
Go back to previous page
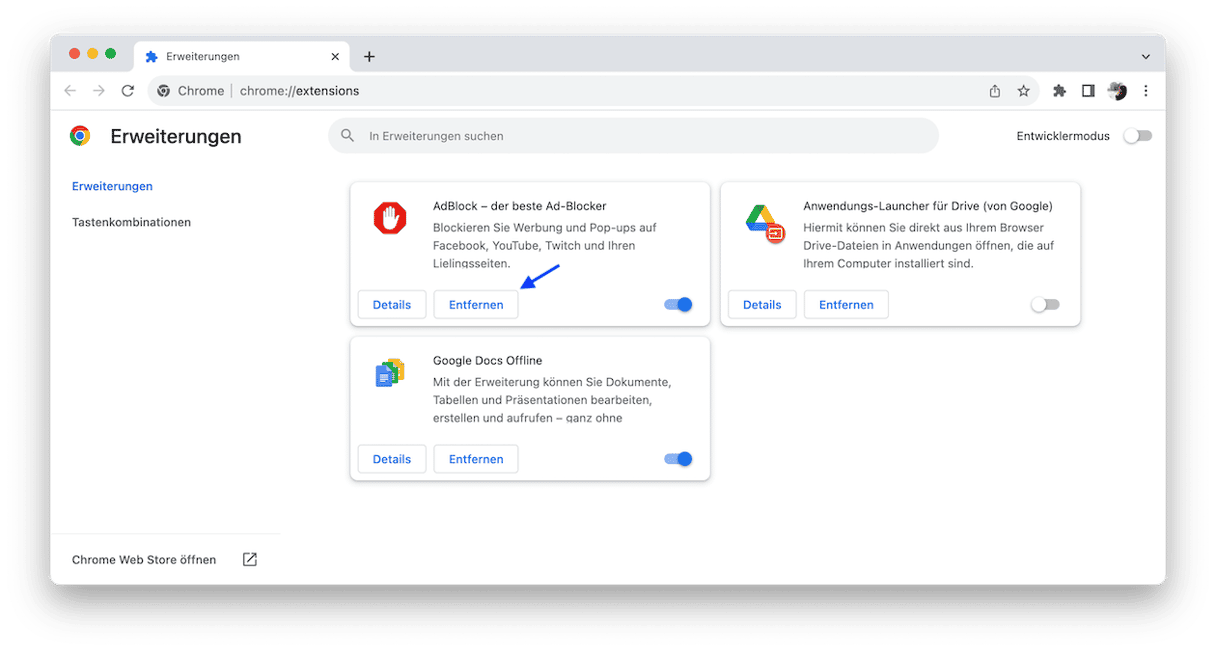70,91
